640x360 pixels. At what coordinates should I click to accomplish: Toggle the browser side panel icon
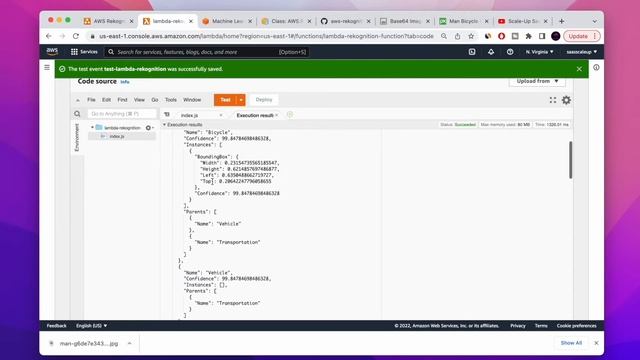(x=542, y=36)
